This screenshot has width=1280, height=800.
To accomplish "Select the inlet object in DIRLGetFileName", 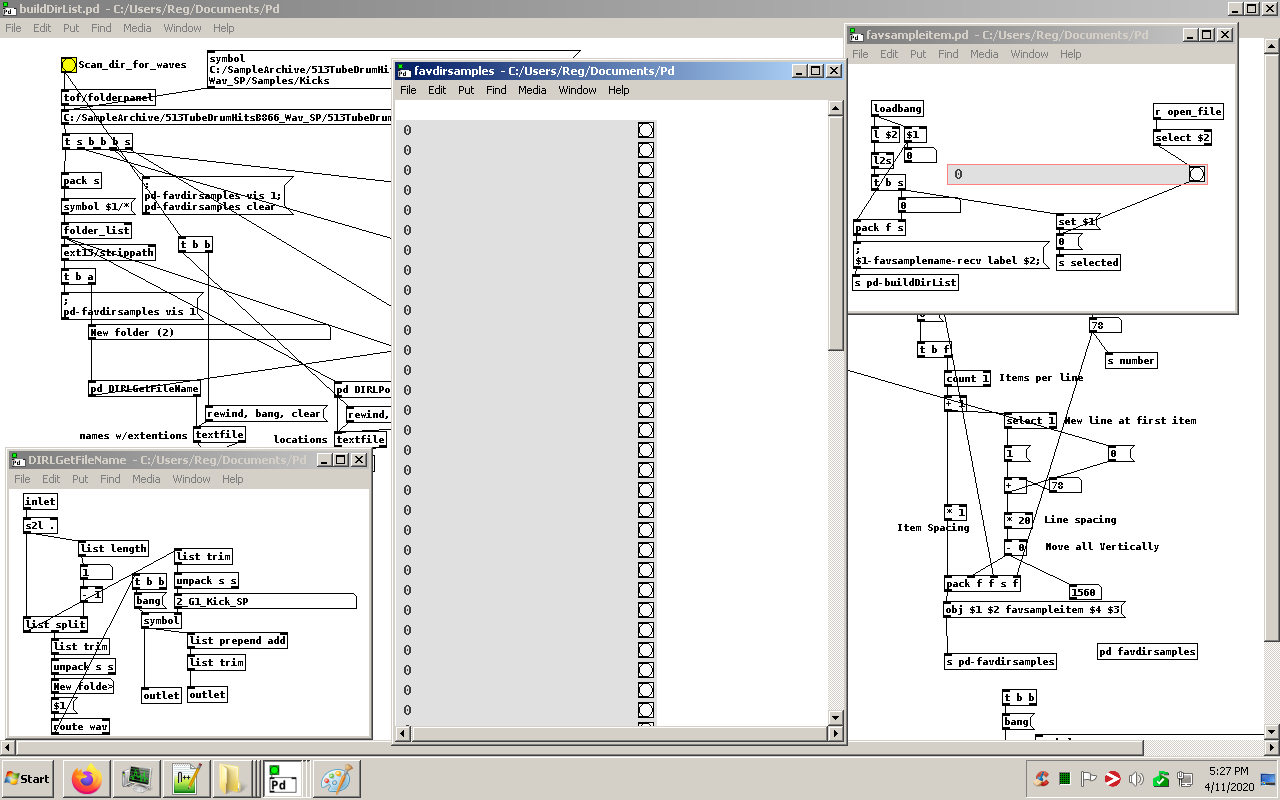I will click(40, 501).
